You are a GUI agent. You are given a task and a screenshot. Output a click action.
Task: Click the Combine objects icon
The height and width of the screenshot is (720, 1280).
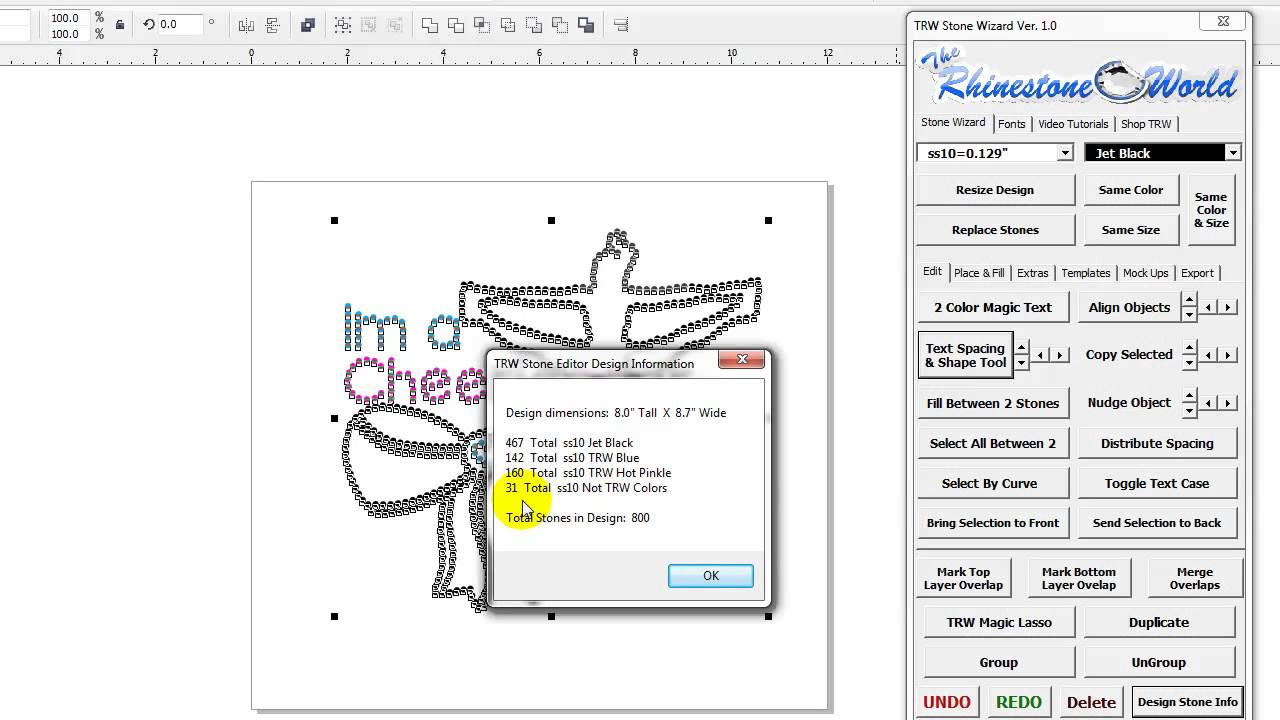point(308,25)
